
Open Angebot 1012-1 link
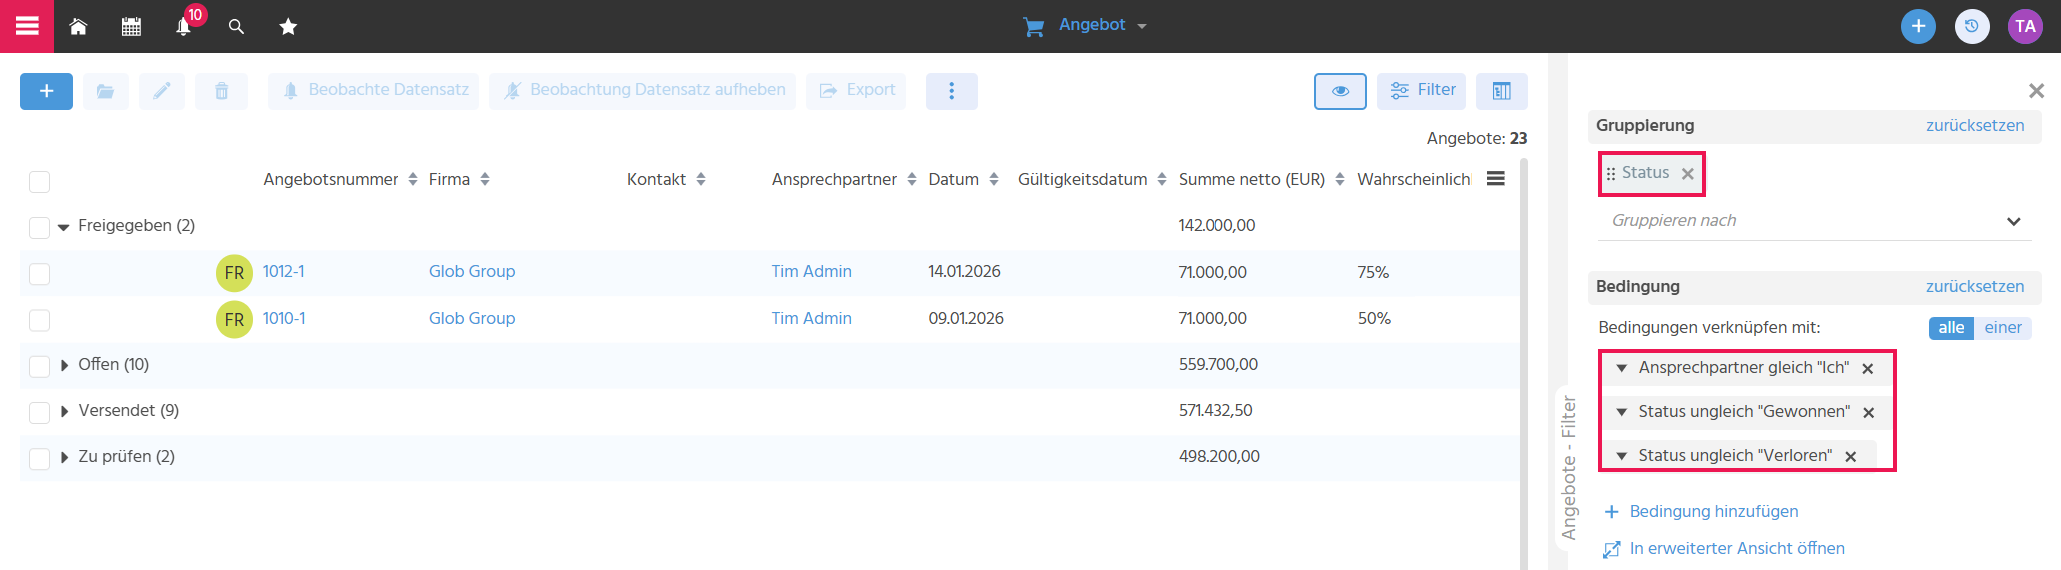click(x=284, y=271)
